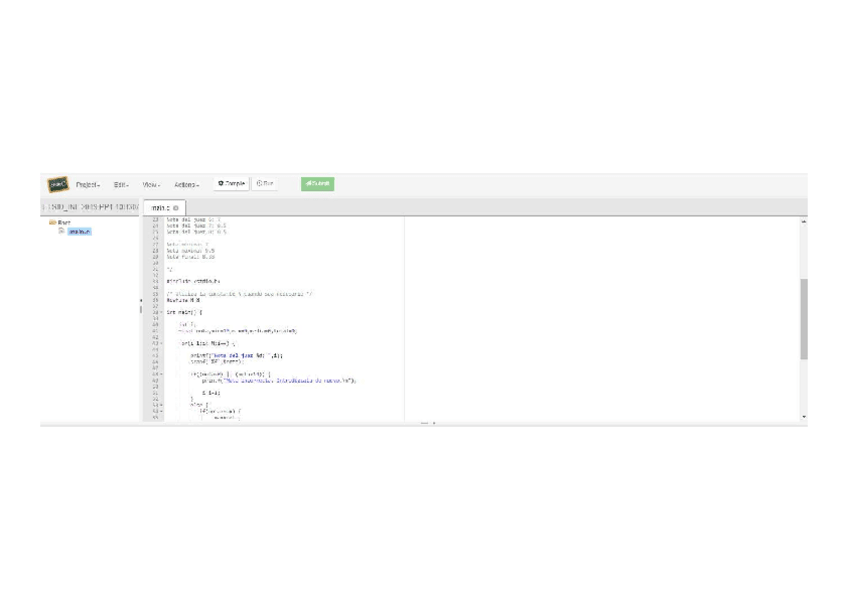Image resolution: width=848 pixels, height=599 pixels.
Task: Click the blue string in the second printf line
Action: pyautogui.click(x=287, y=381)
